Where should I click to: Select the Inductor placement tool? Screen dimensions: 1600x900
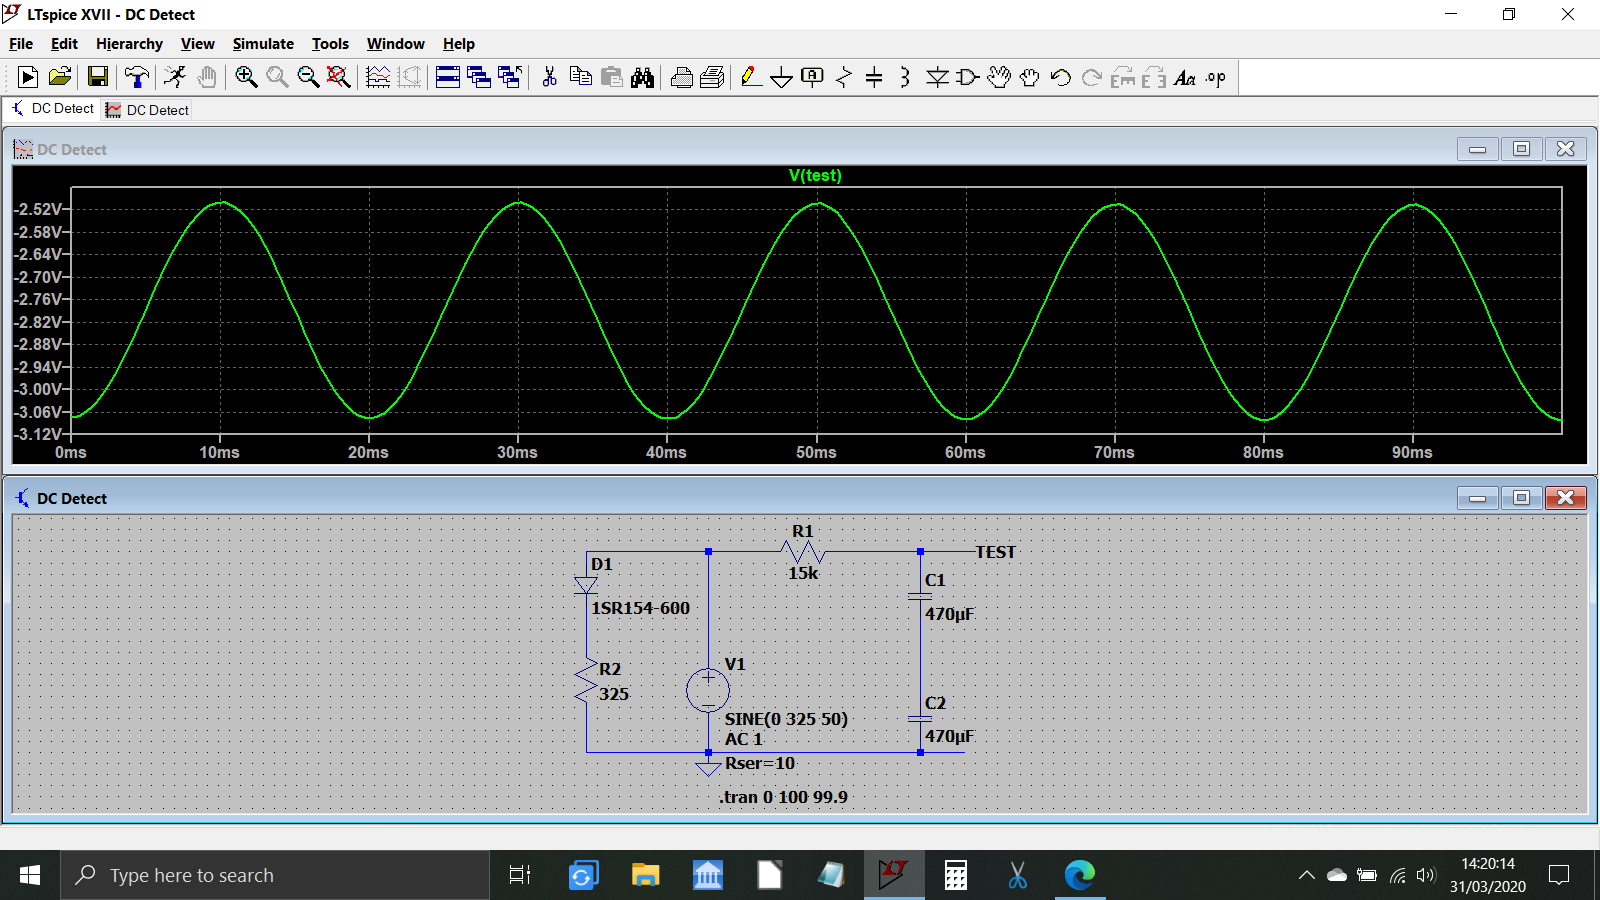point(905,77)
